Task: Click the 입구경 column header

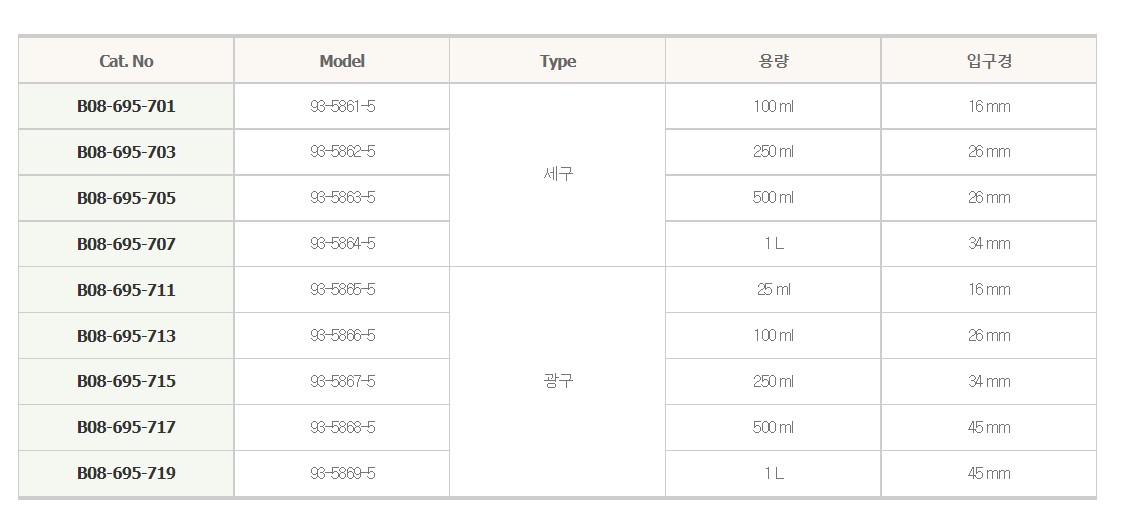Action: click(988, 61)
